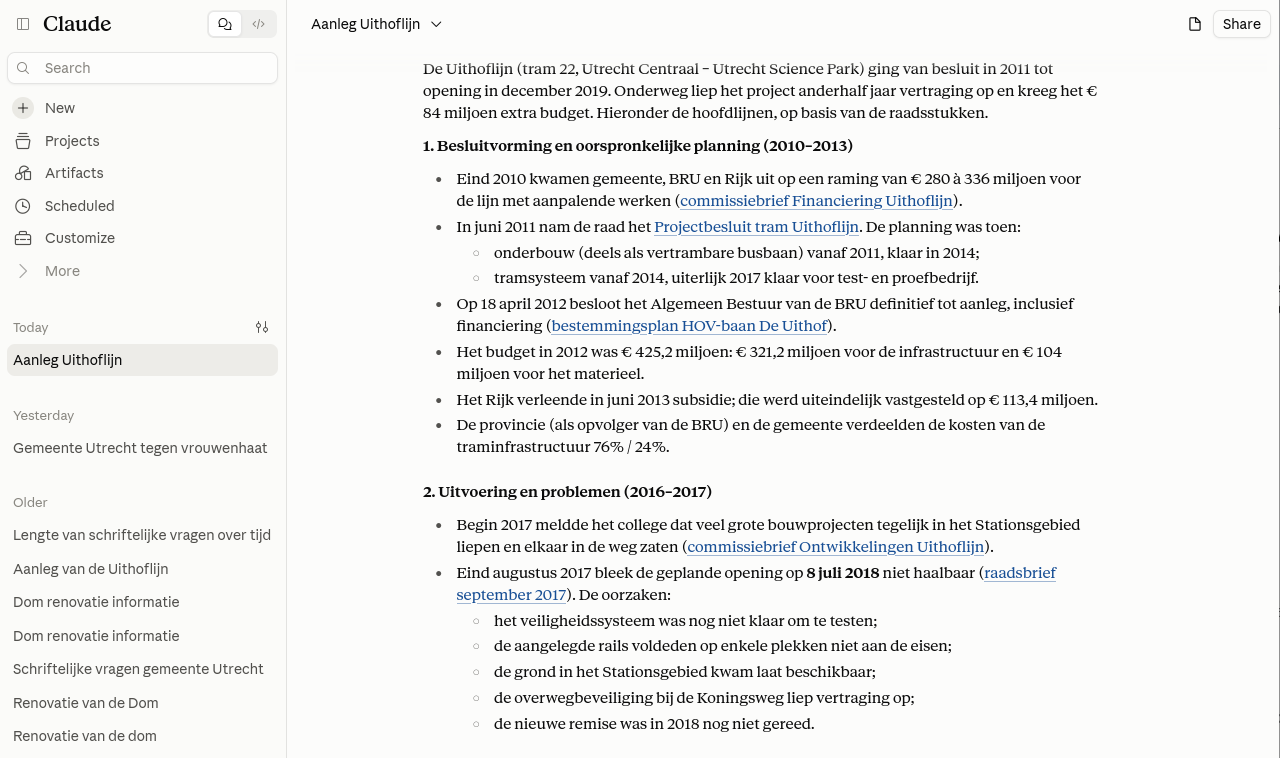Open bestemmingsplan HOV-baan De Uithof link
This screenshot has height=758, width=1280.
point(689,326)
